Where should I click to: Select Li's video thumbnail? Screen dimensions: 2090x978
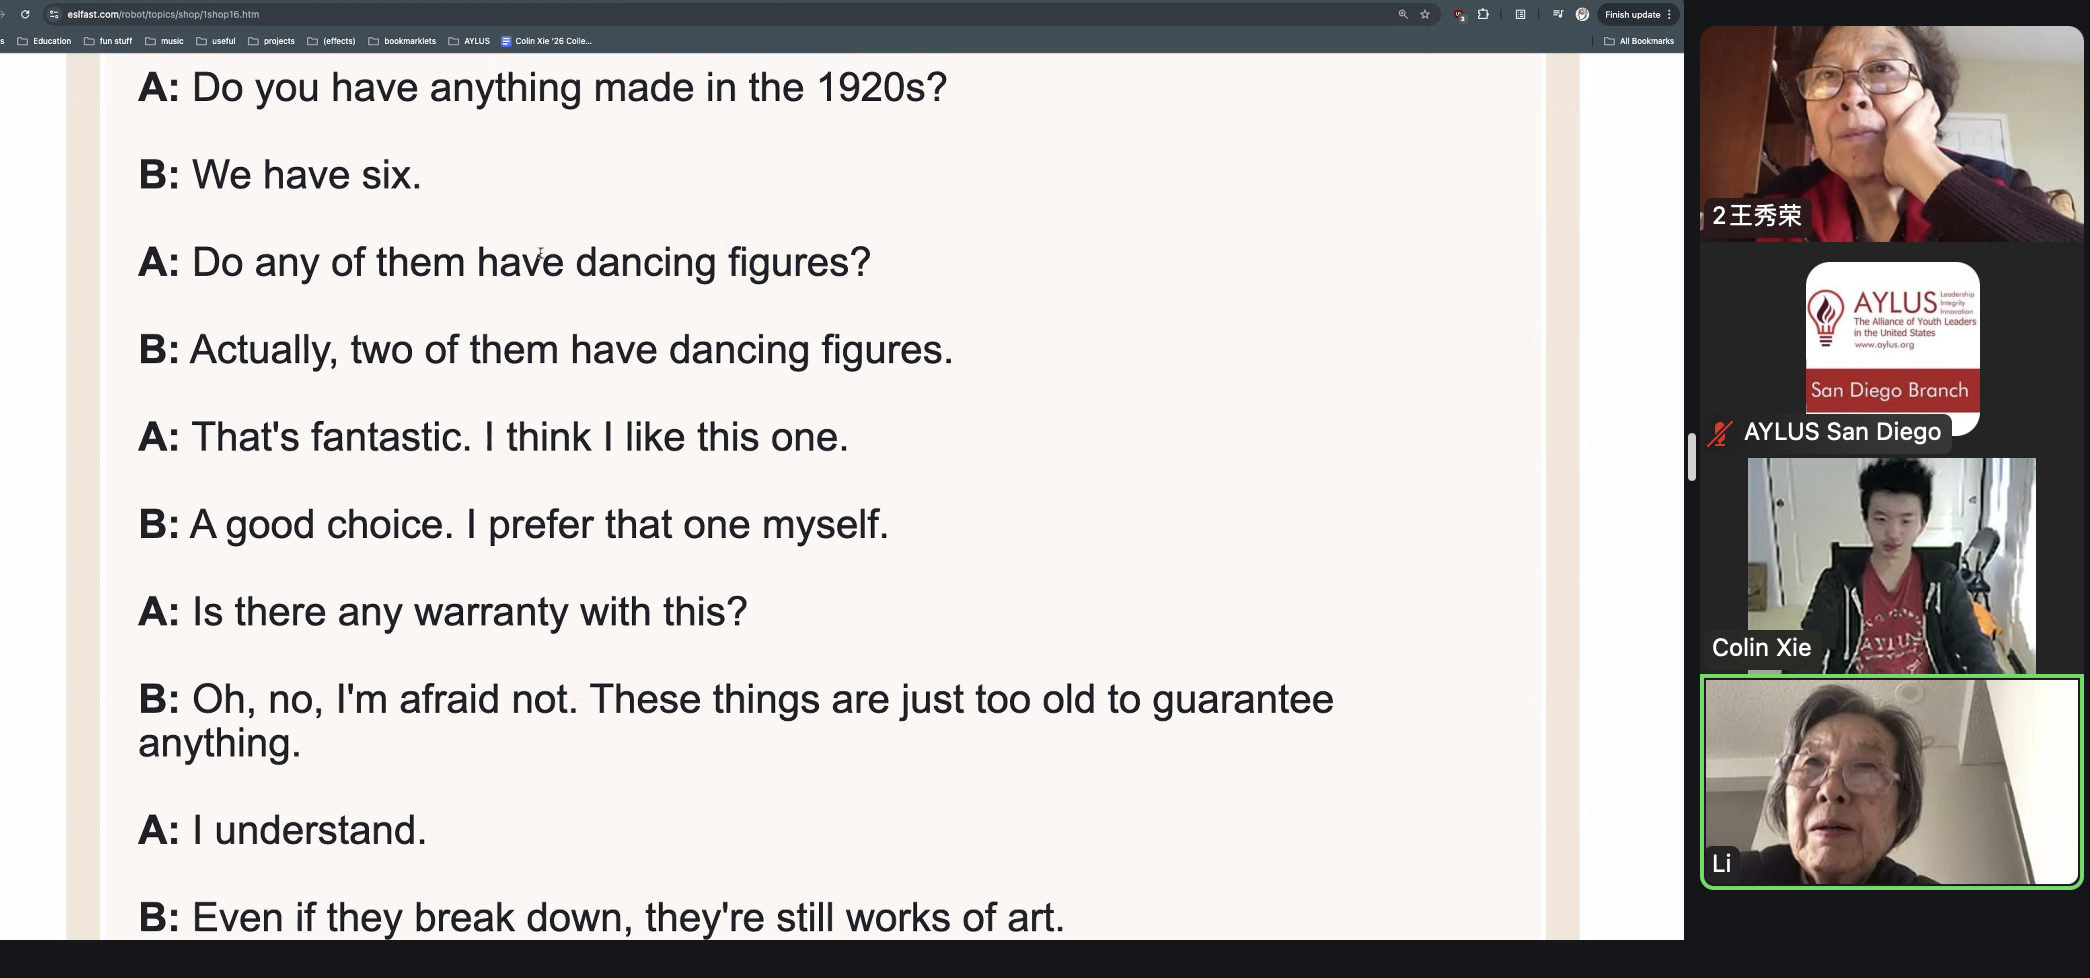click(x=1892, y=782)
